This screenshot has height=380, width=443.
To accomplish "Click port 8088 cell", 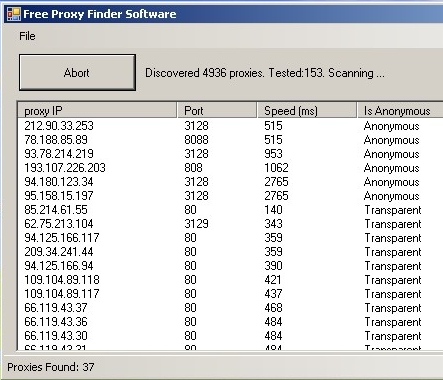I will (196, 140).
